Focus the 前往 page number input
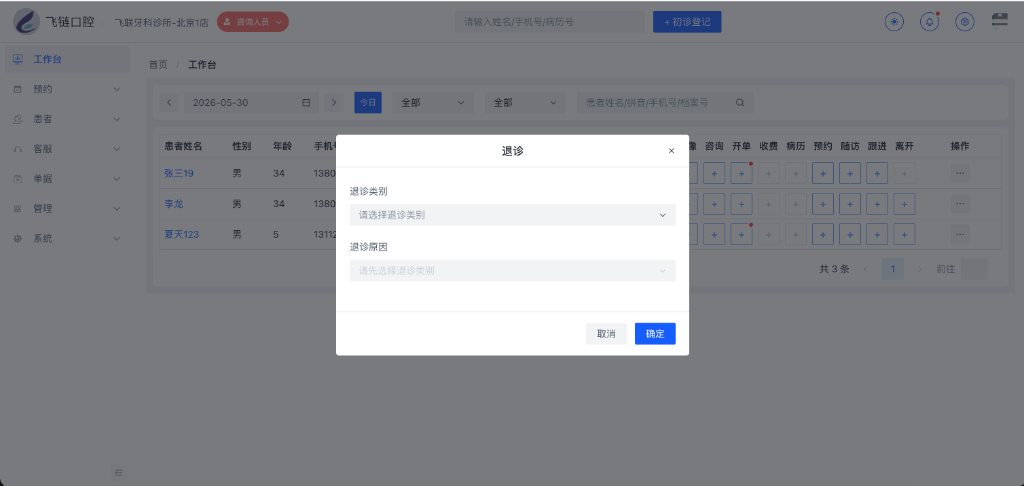The image size is (1024, 486). coord(974,269)
